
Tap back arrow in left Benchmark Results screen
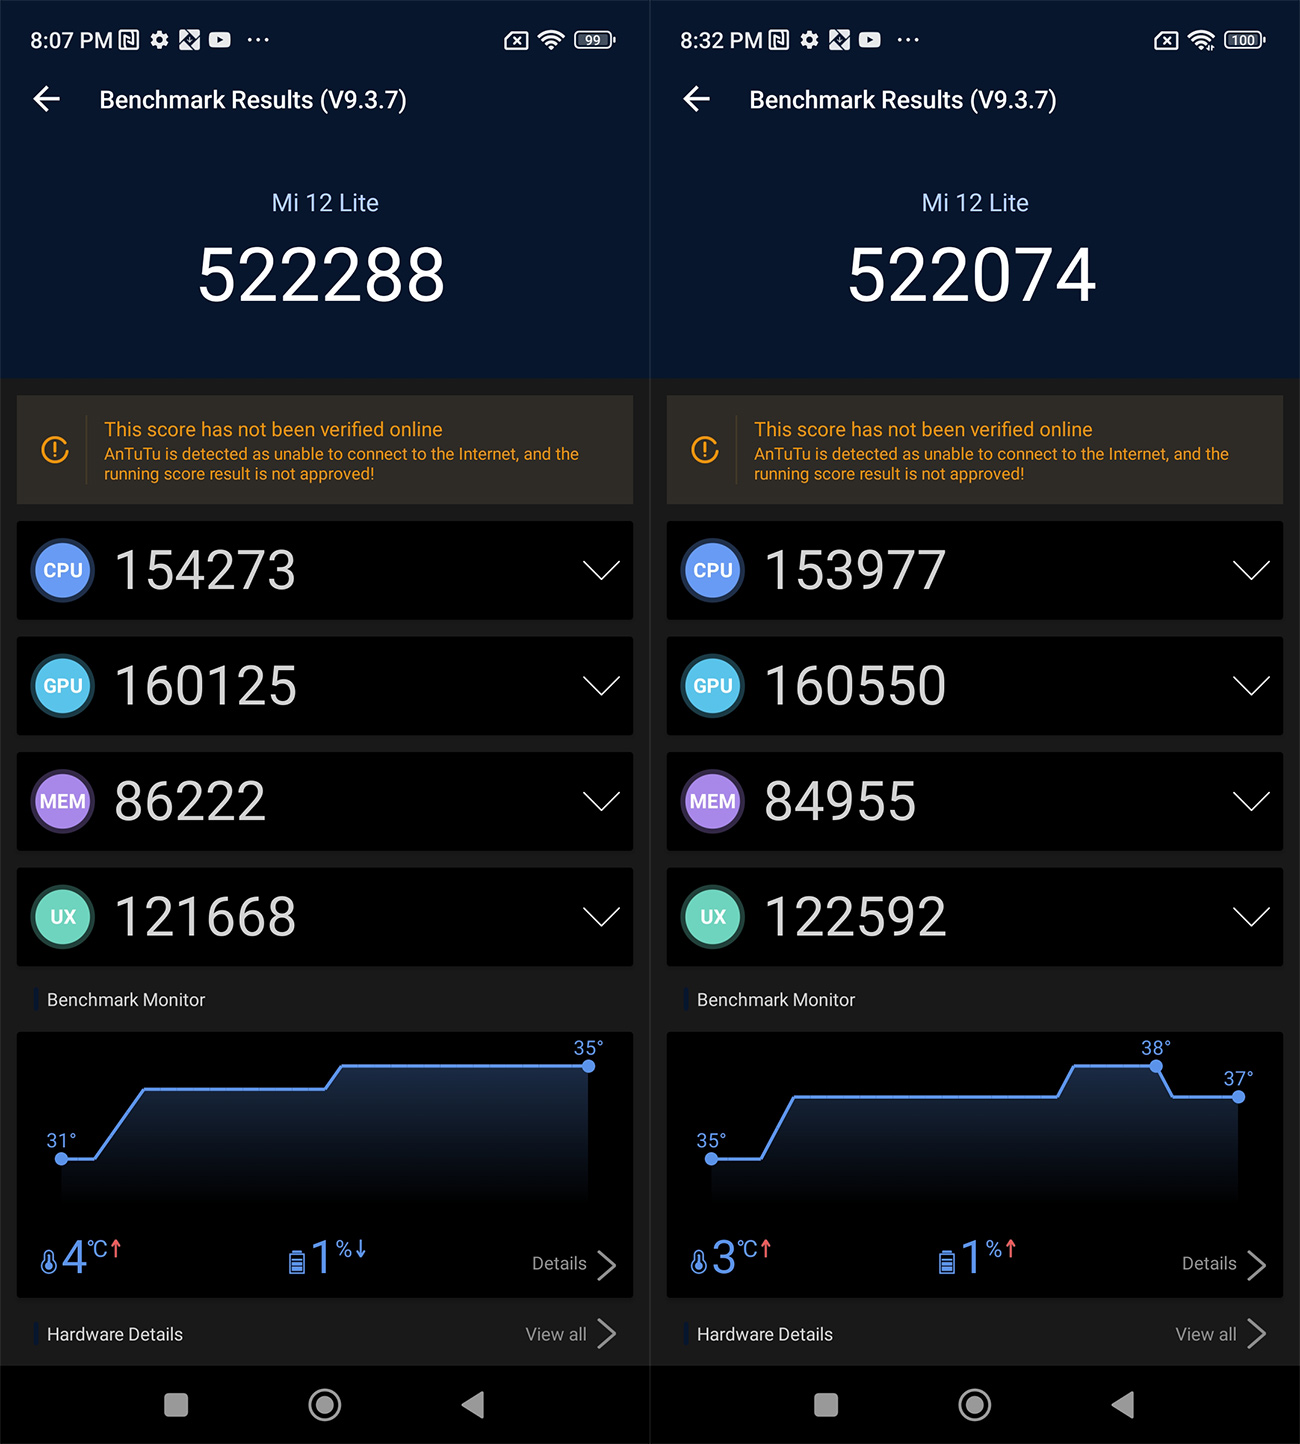pyautogui.click(x=47, y=99)
